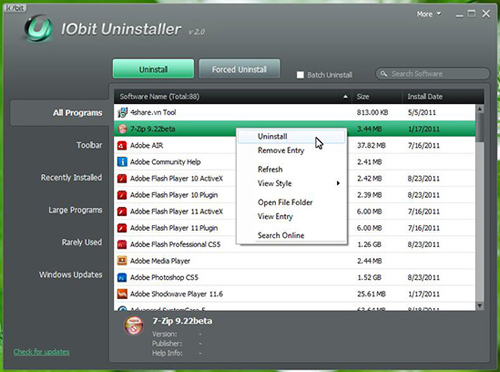
Task: Toggle sort arrow on Software Name column
Action: pos(345,97)
